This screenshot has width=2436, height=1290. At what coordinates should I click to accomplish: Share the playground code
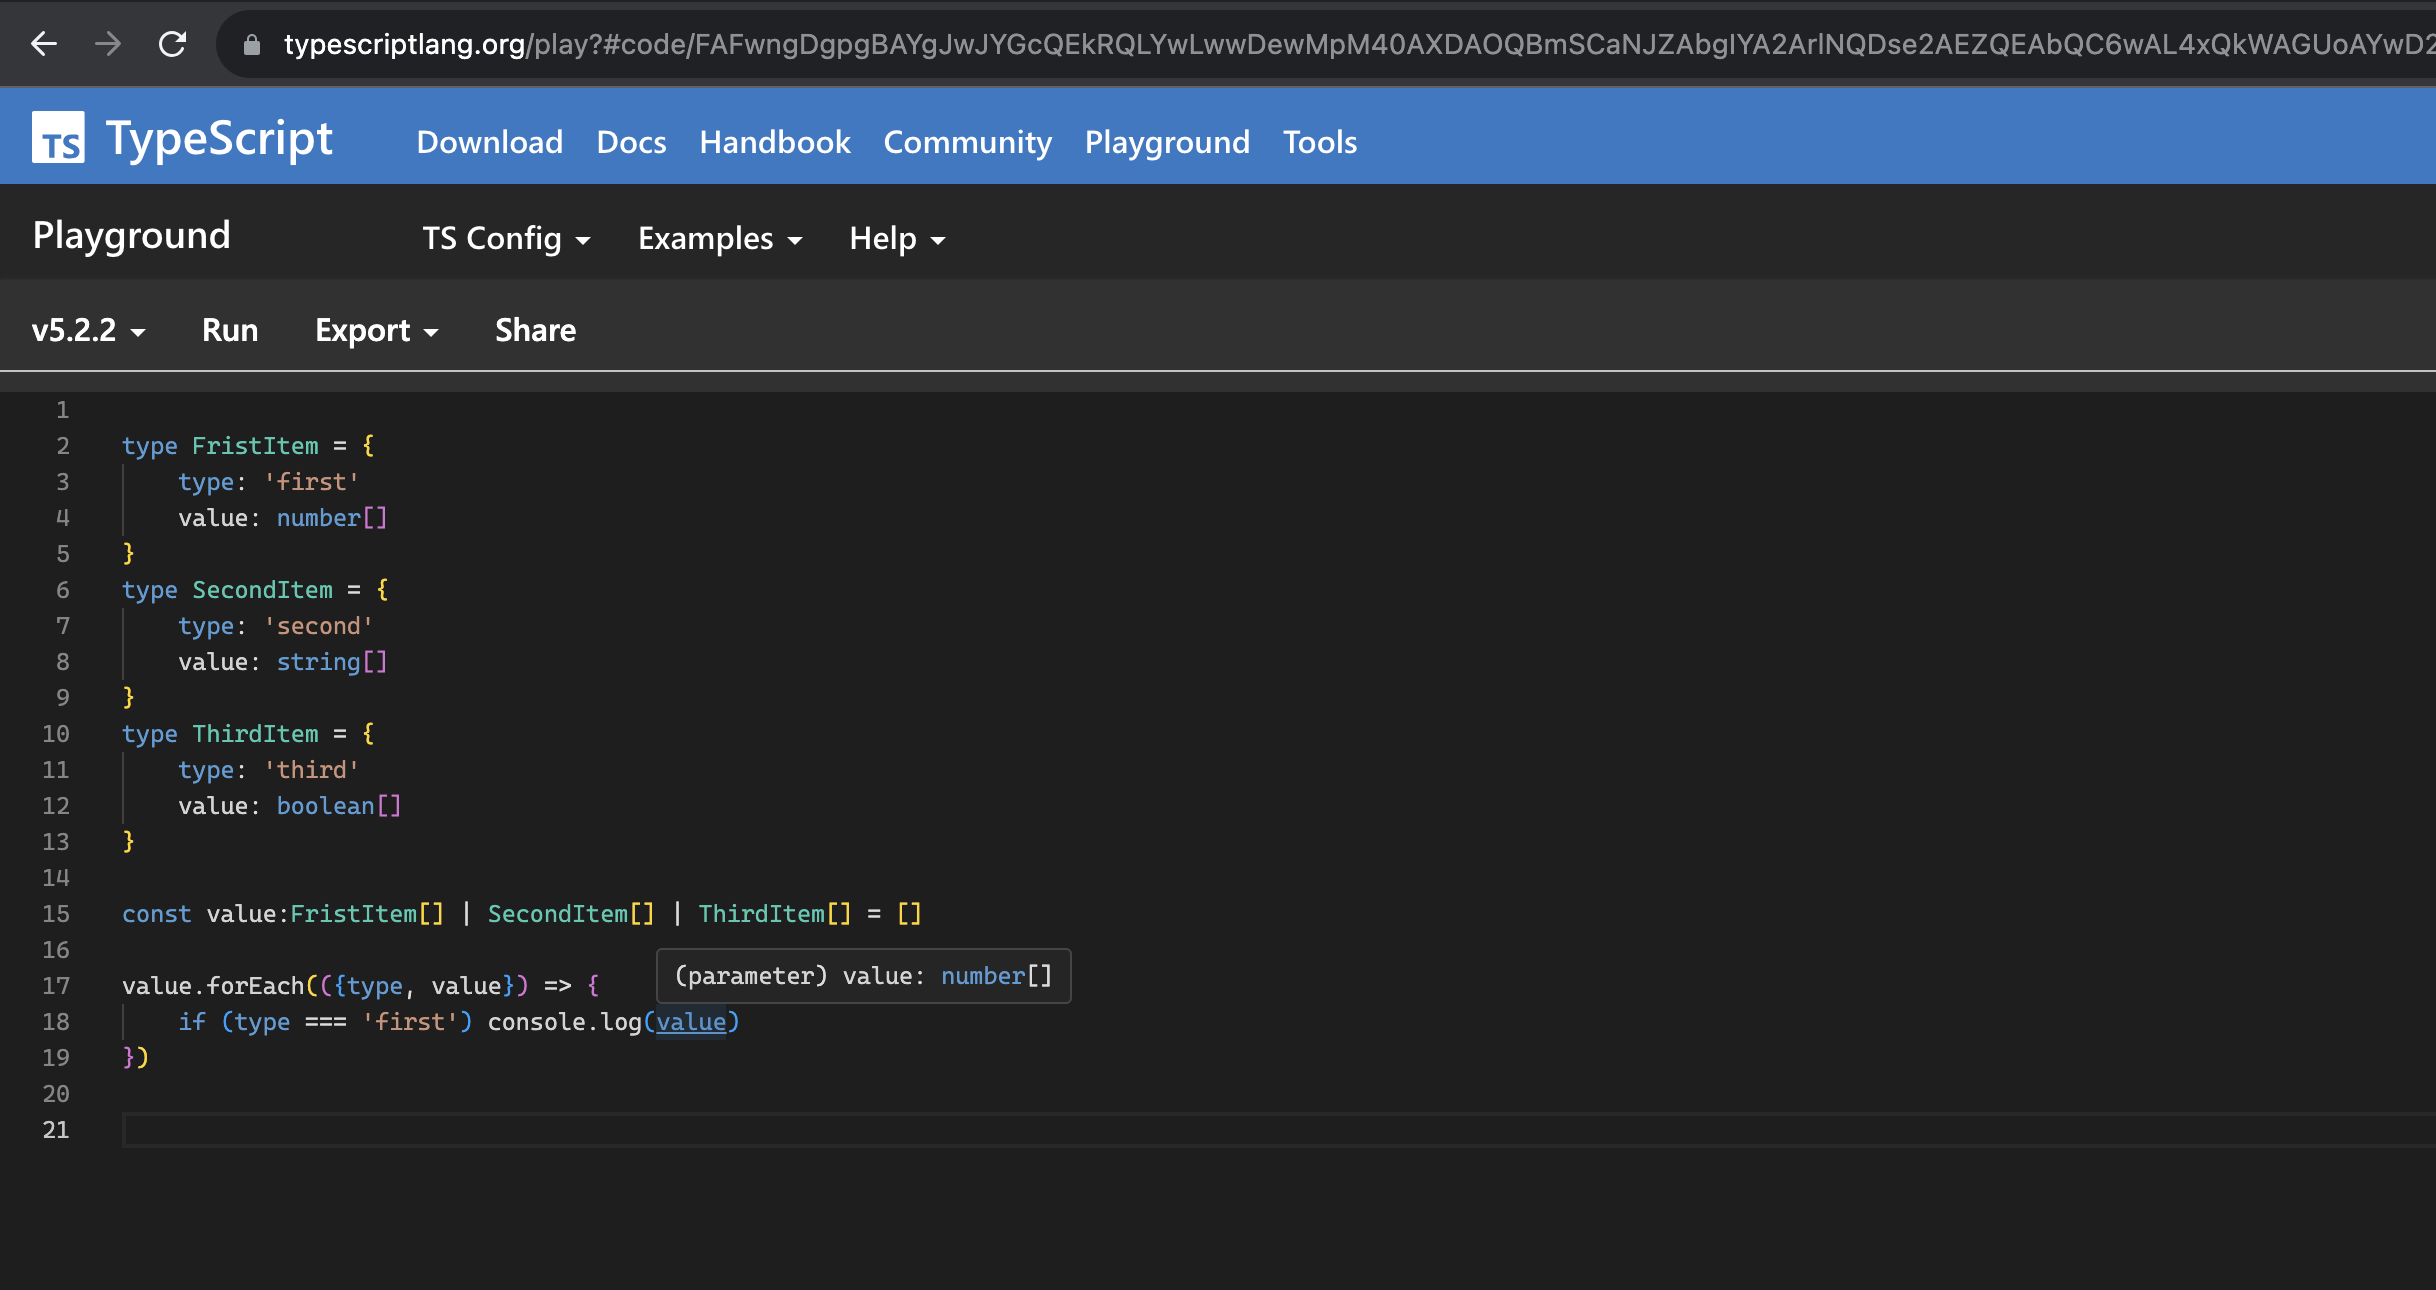point(535,330)
